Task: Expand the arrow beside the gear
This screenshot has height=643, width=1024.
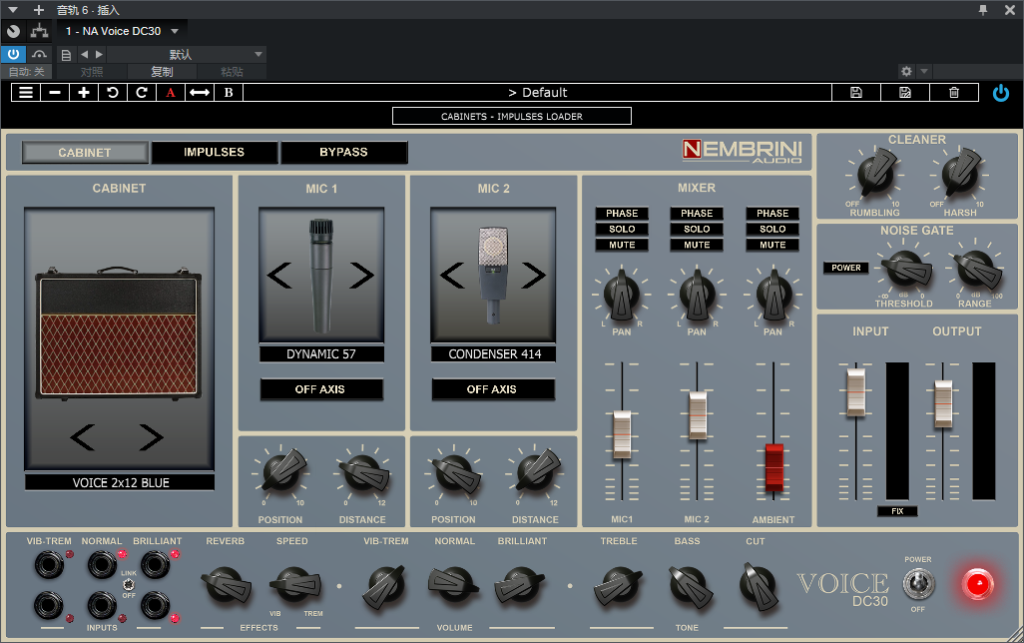Action: [x=923, y=71]
